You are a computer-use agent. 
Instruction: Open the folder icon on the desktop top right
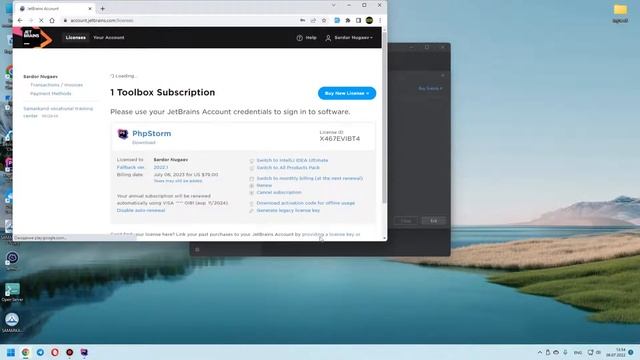click(620, 13)
